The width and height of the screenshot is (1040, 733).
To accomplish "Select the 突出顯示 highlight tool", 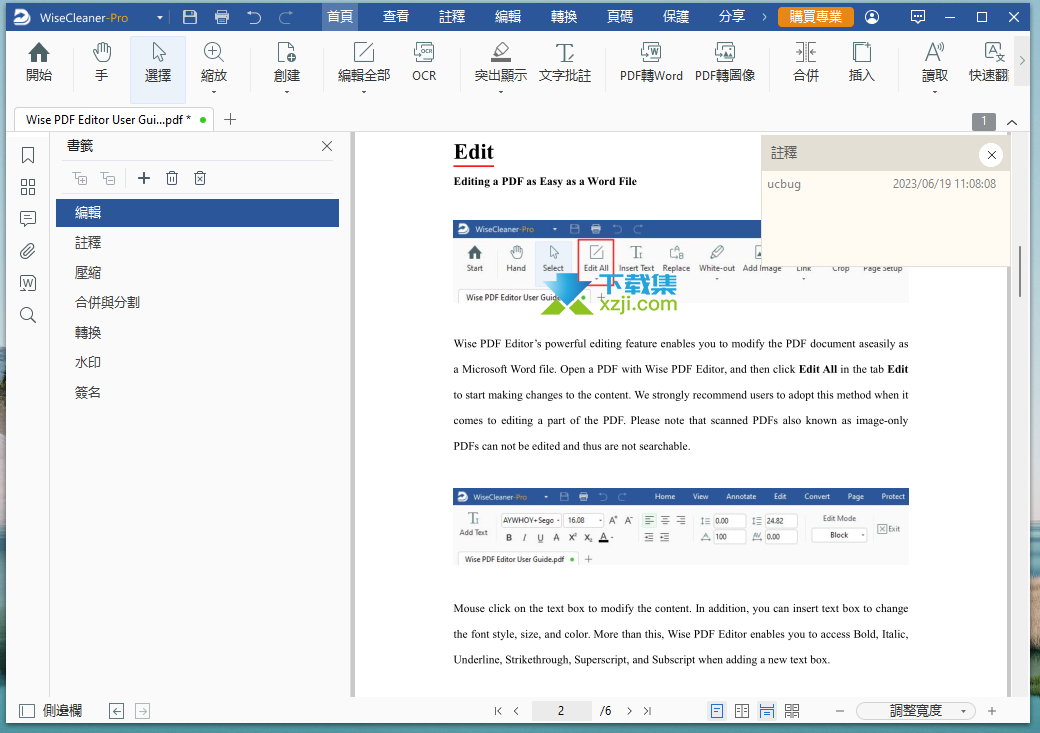I will tap(501, 62).
